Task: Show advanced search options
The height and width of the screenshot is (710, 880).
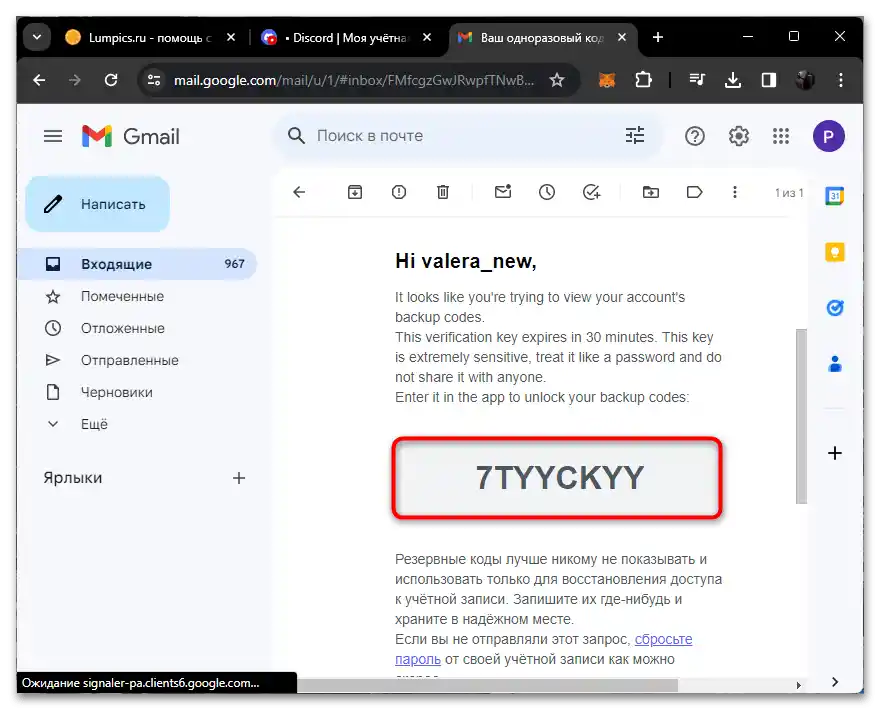Action: [x=635, y=136]
